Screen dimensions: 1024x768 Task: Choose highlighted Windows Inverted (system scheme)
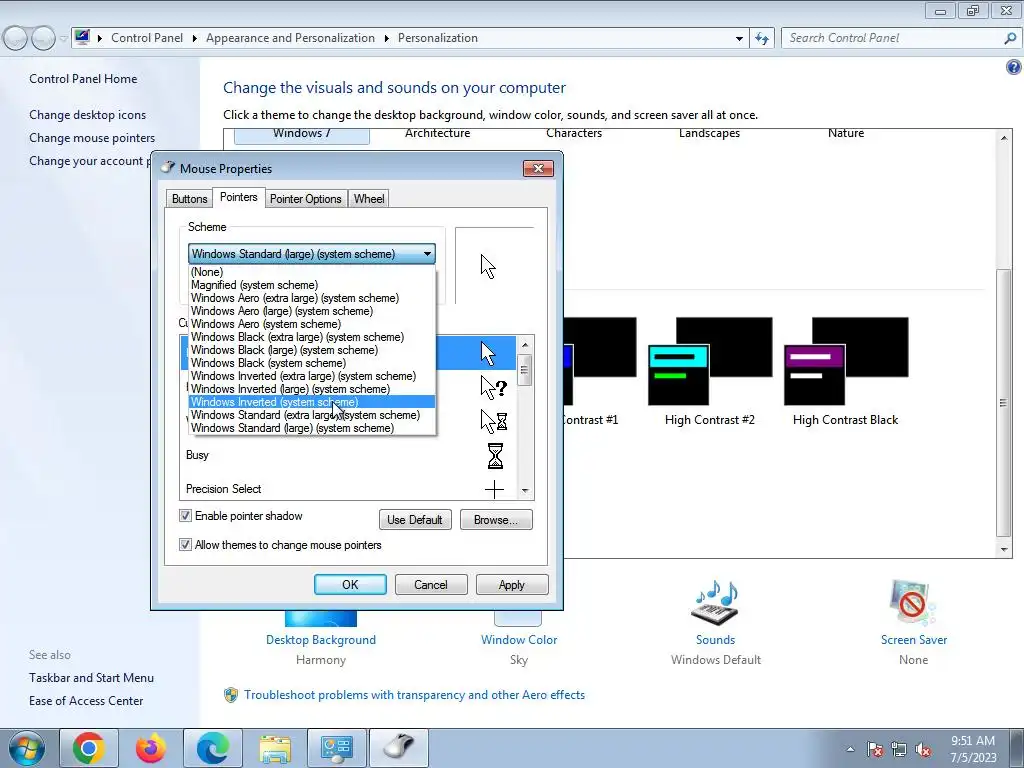tap(312, 402)
